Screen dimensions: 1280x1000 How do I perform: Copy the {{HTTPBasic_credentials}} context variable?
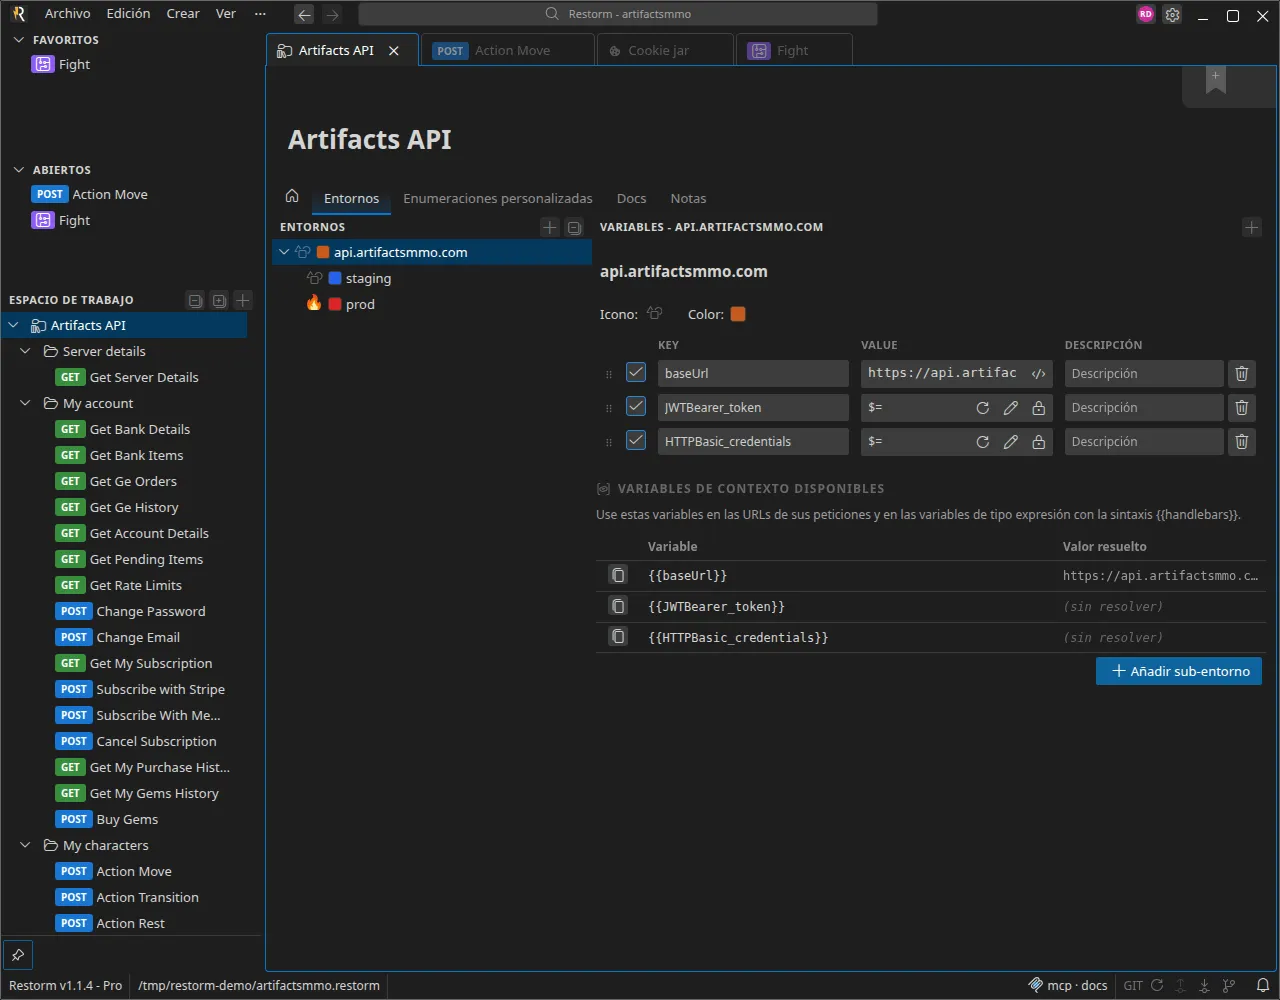pyautogui.click(x=619, y=638)
